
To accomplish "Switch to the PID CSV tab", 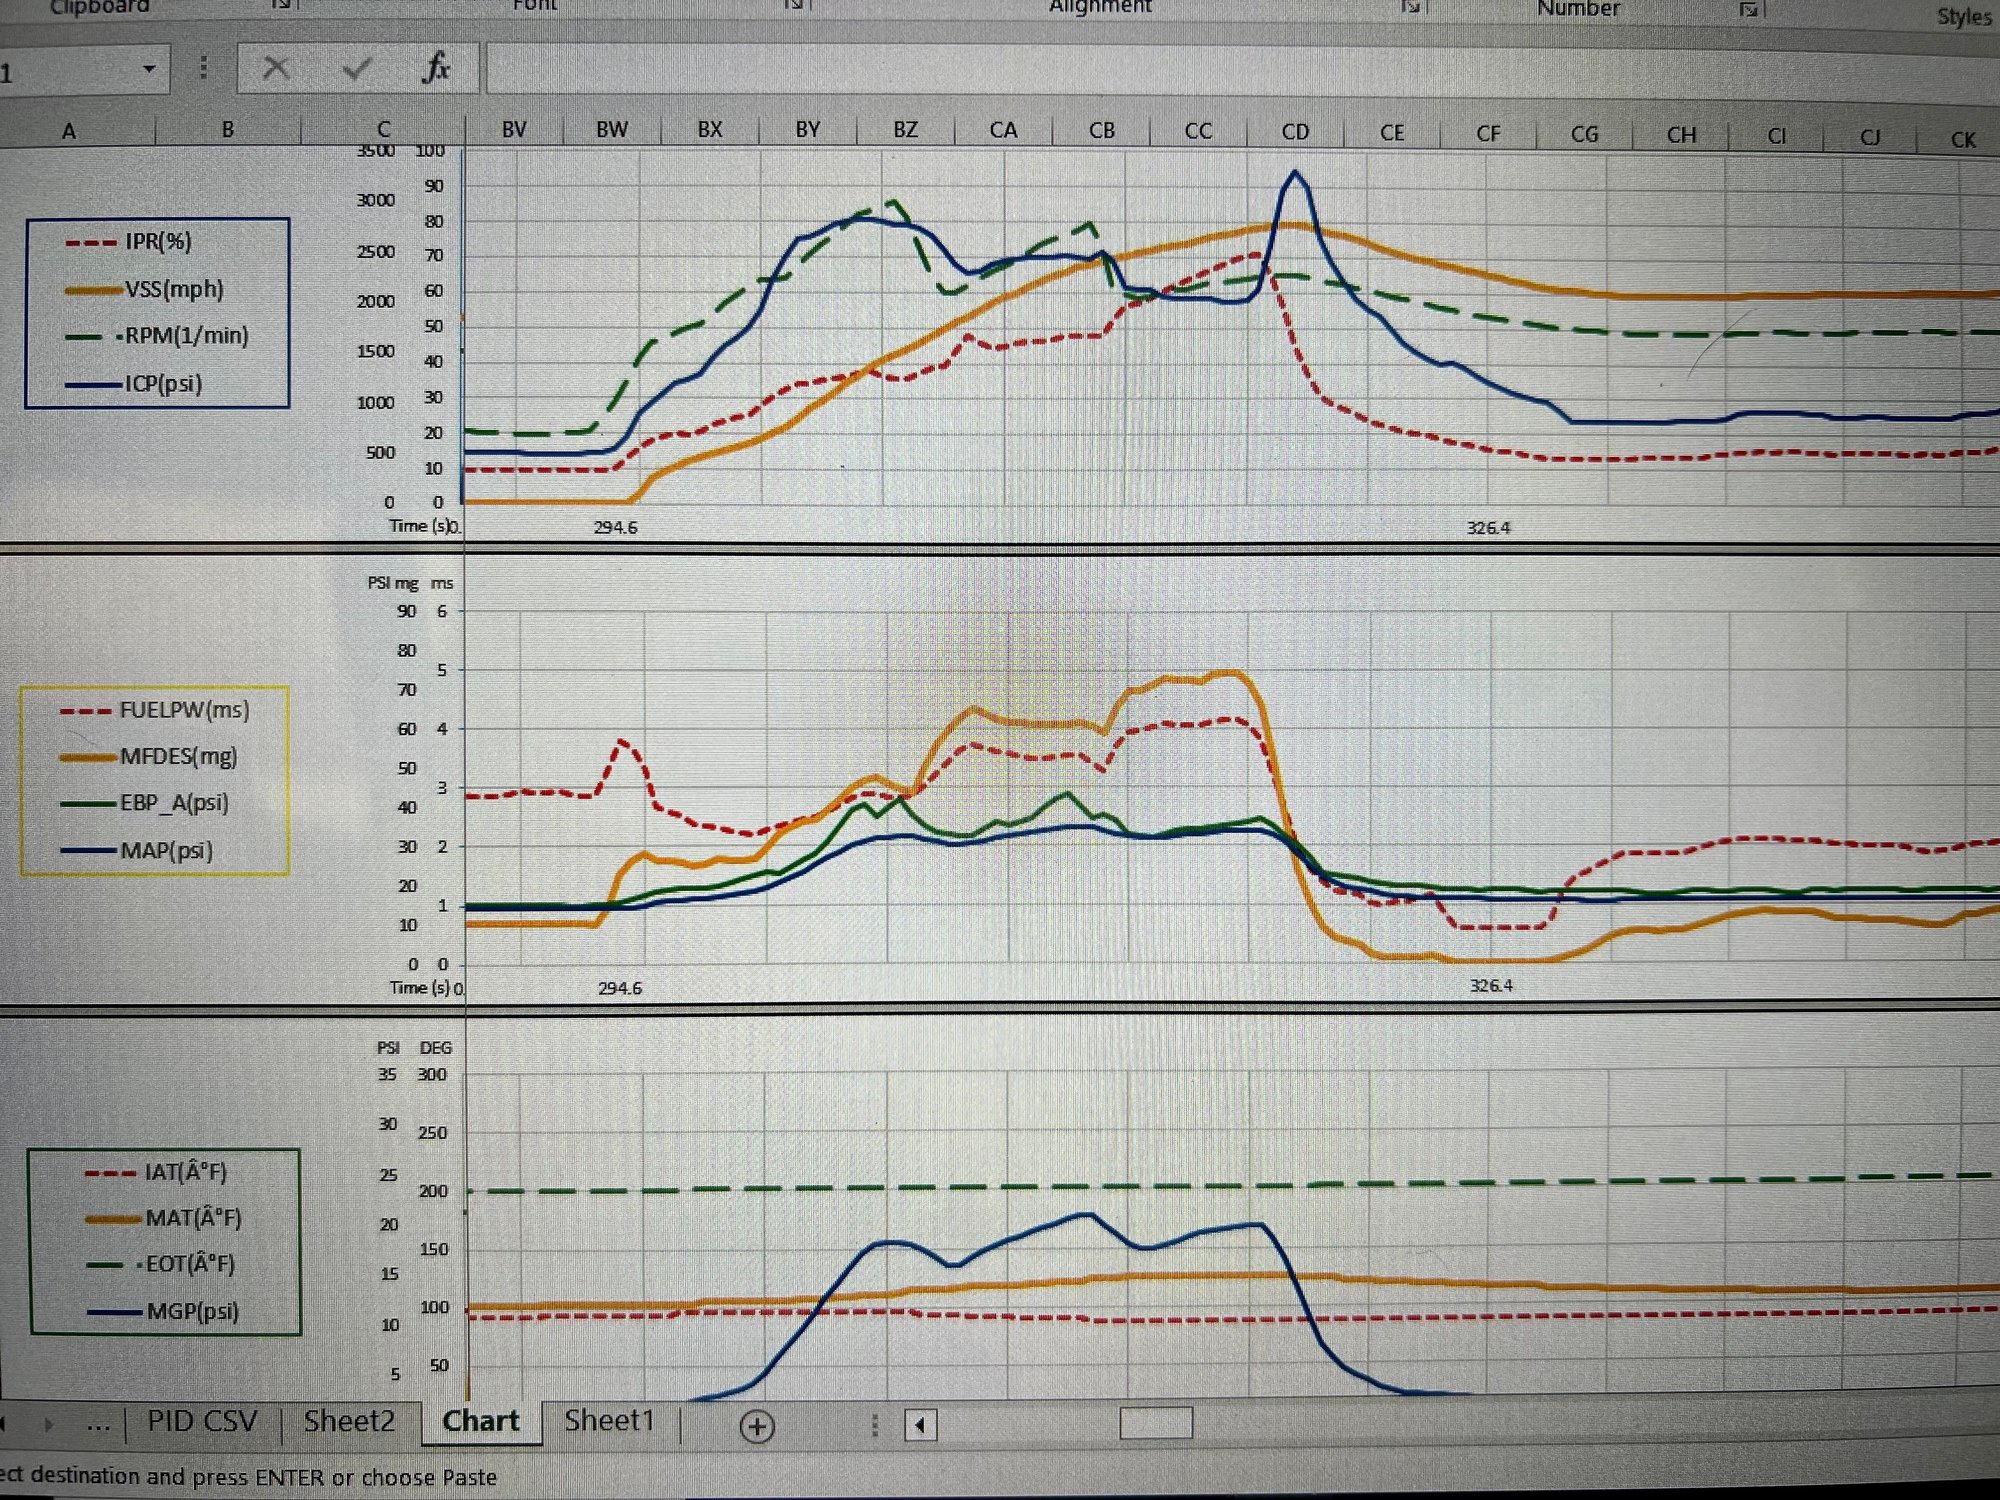I will tap(203, 1421).
